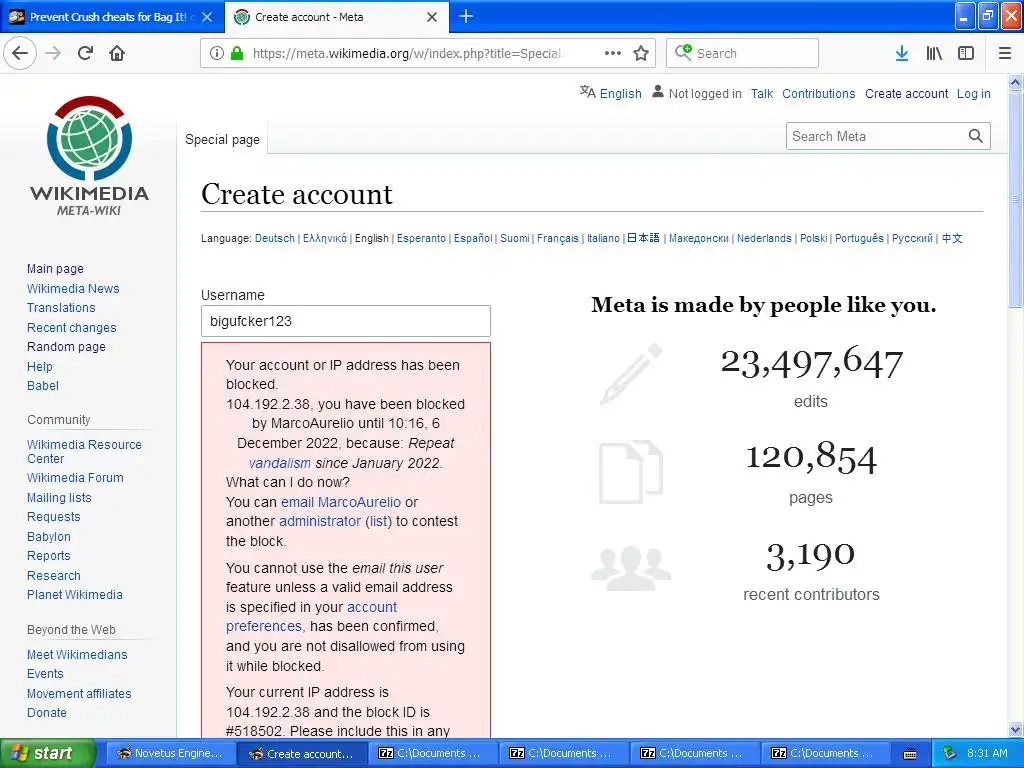The width and height of the screenshot is (1024, 768).
Task: Select Create account taskbar window
Action: [302, 753]
